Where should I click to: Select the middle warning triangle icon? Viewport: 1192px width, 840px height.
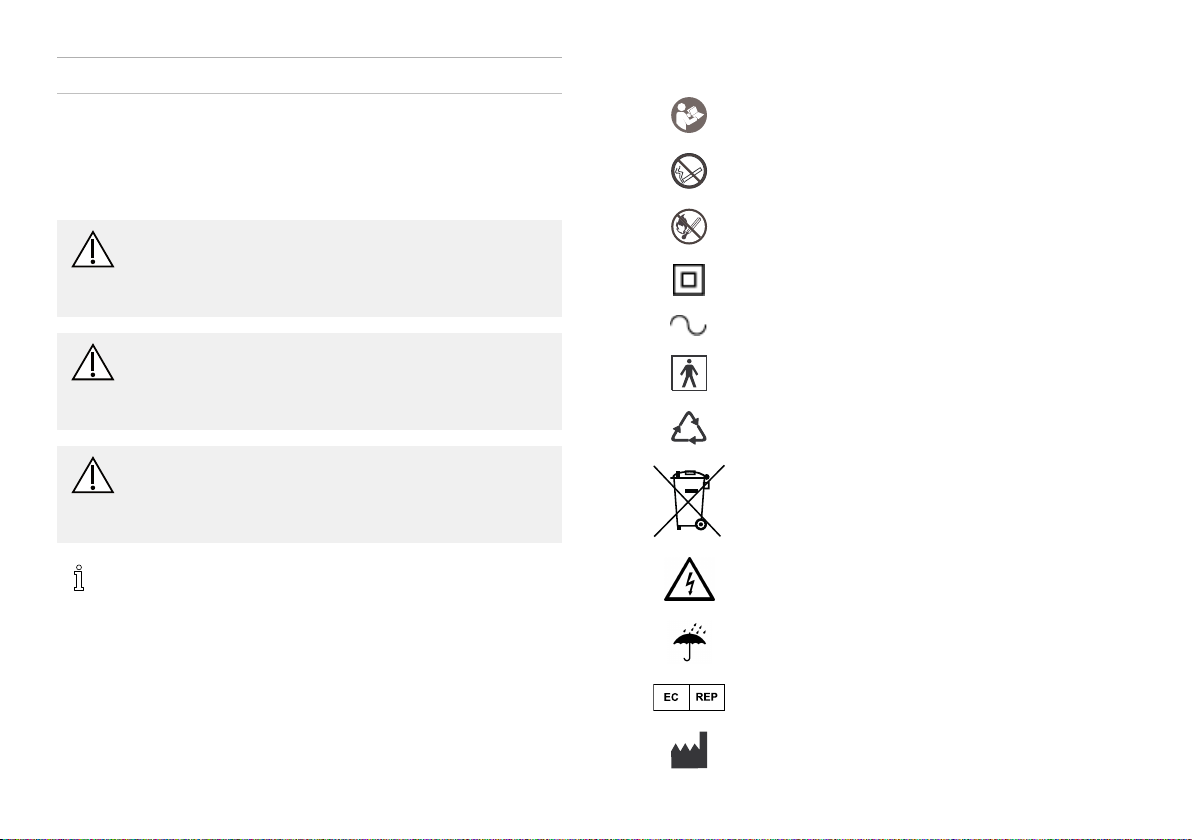coord(93,363)
